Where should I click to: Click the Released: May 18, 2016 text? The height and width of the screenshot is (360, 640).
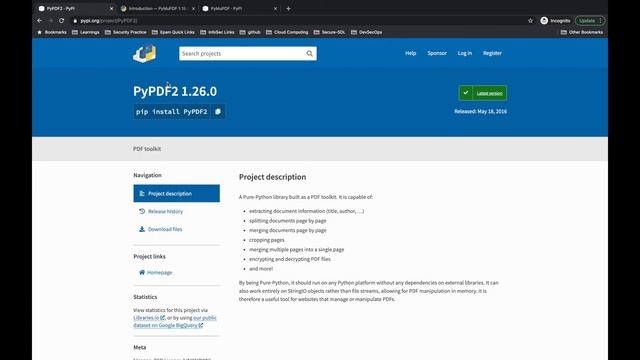point(480,111)
